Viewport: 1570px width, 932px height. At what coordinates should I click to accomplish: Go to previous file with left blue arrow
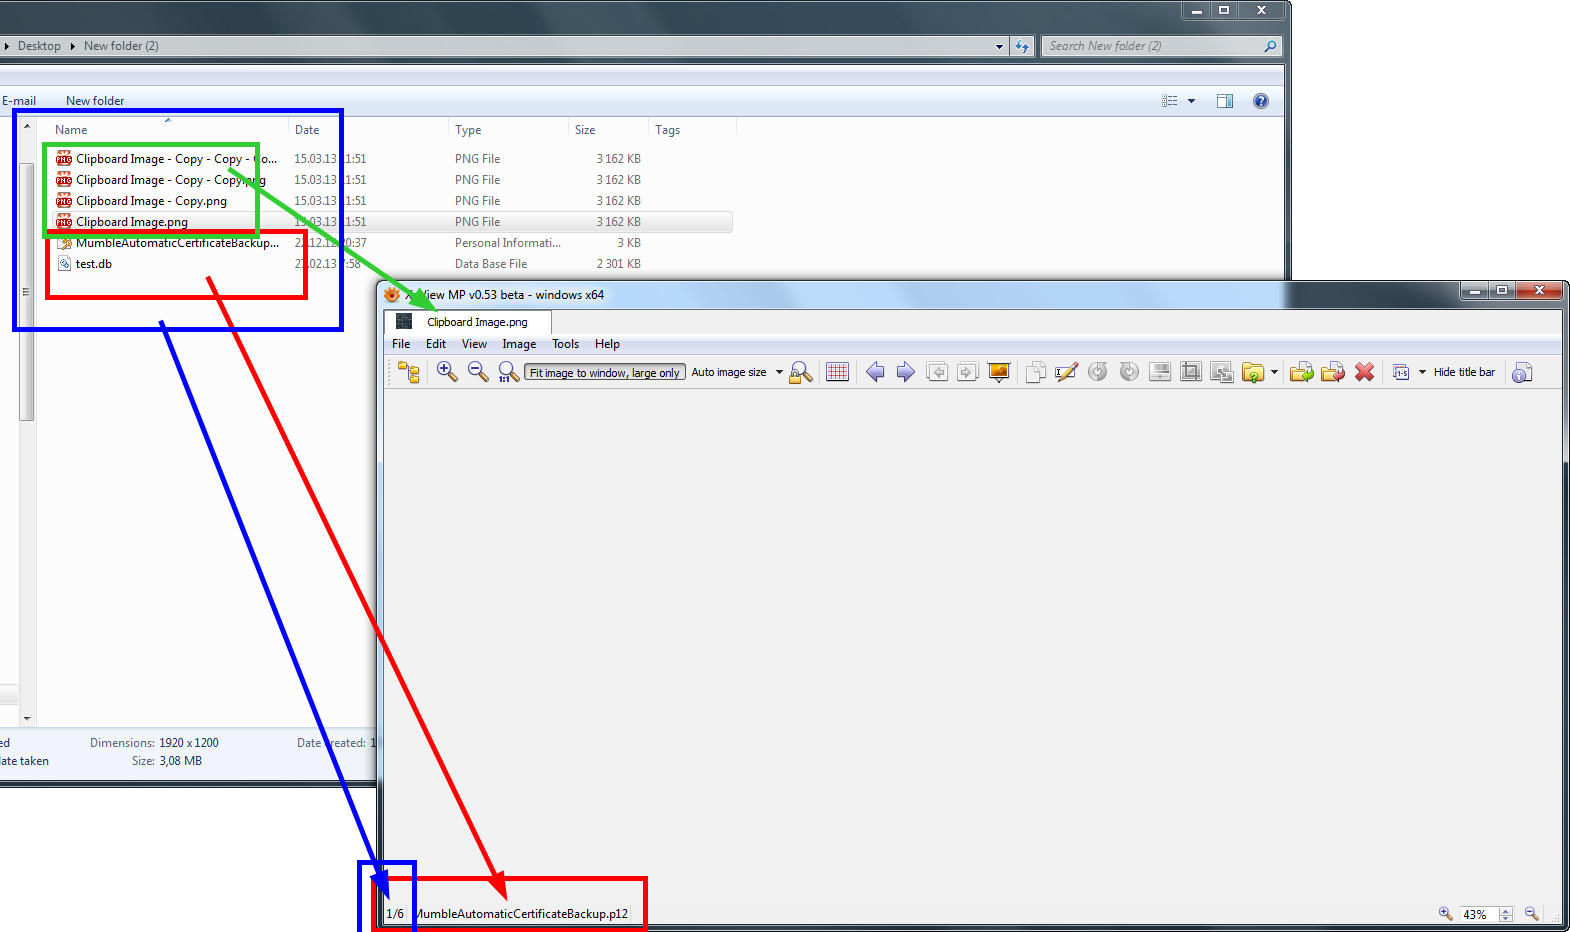(x=875, y=372)
